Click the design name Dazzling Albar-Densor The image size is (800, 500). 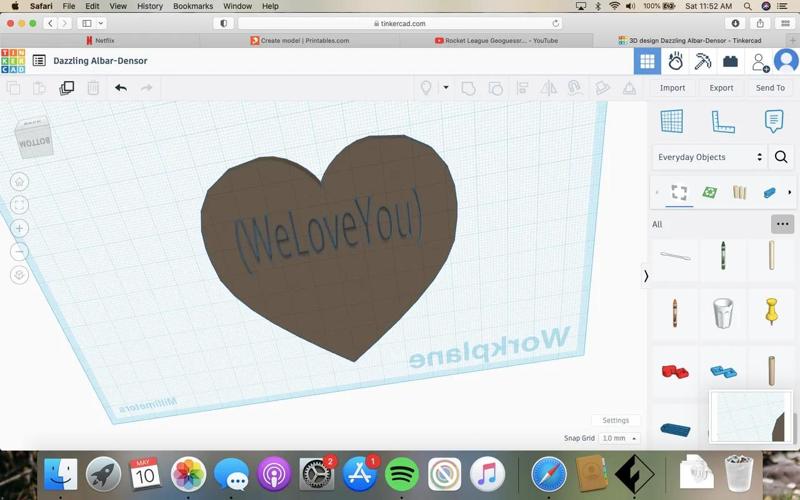pos(101,61)
